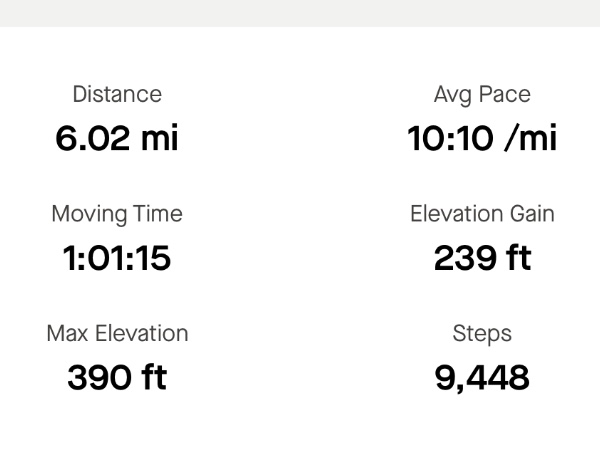Click the number 6.02 under Distance

click(93, 138)
